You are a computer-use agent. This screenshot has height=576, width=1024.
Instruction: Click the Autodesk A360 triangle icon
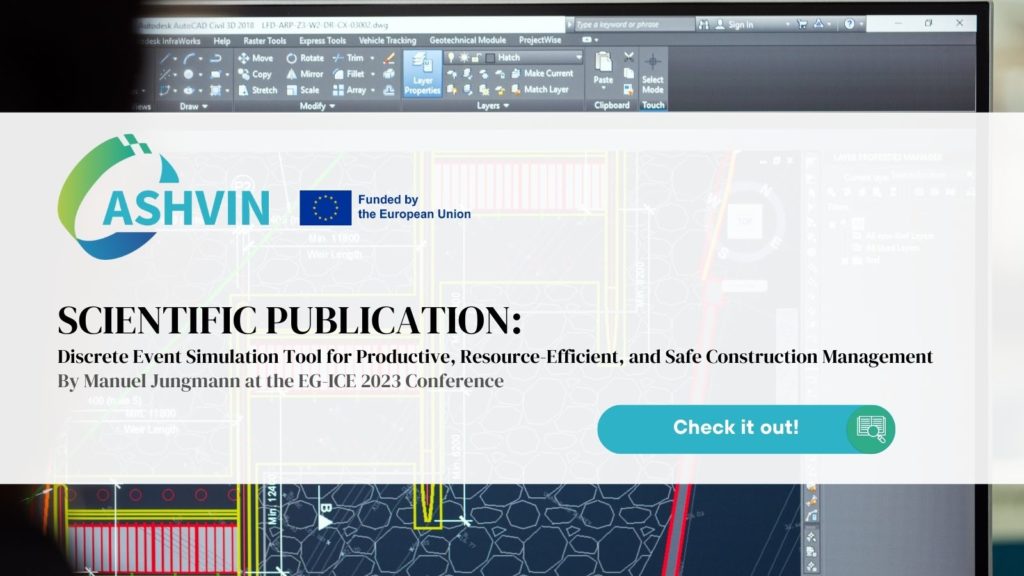pos(819,24)
